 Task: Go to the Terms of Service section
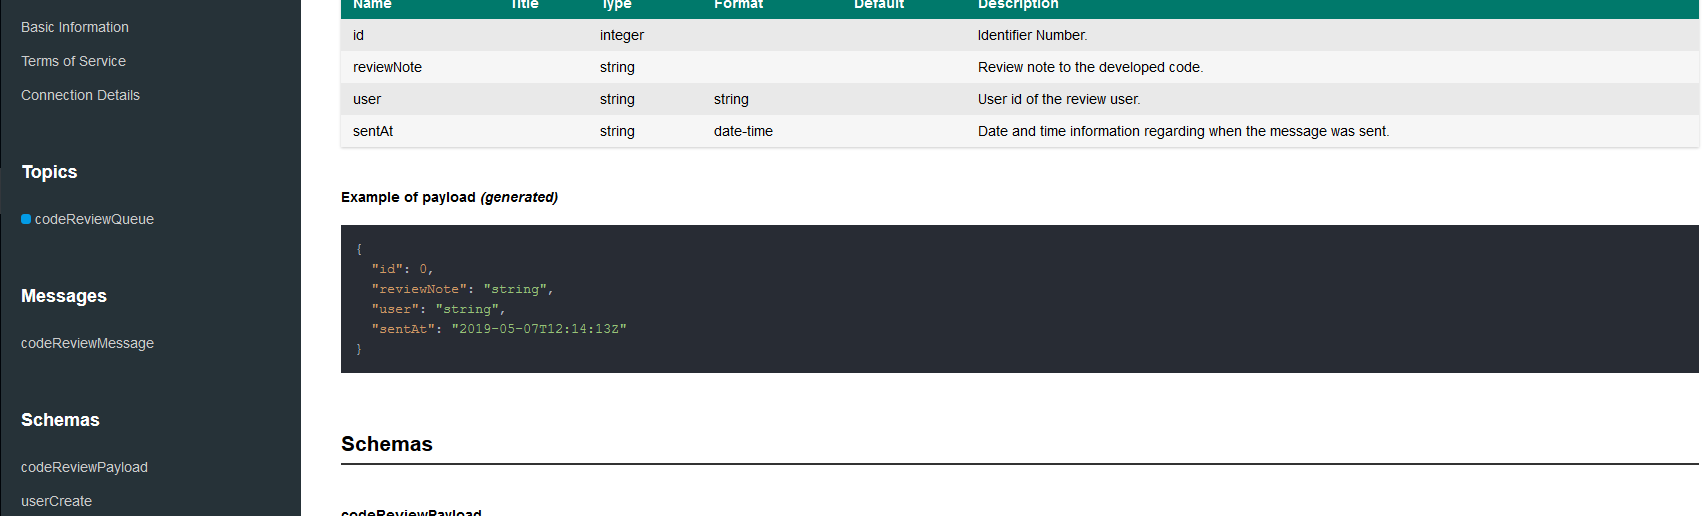coord(73,61)
